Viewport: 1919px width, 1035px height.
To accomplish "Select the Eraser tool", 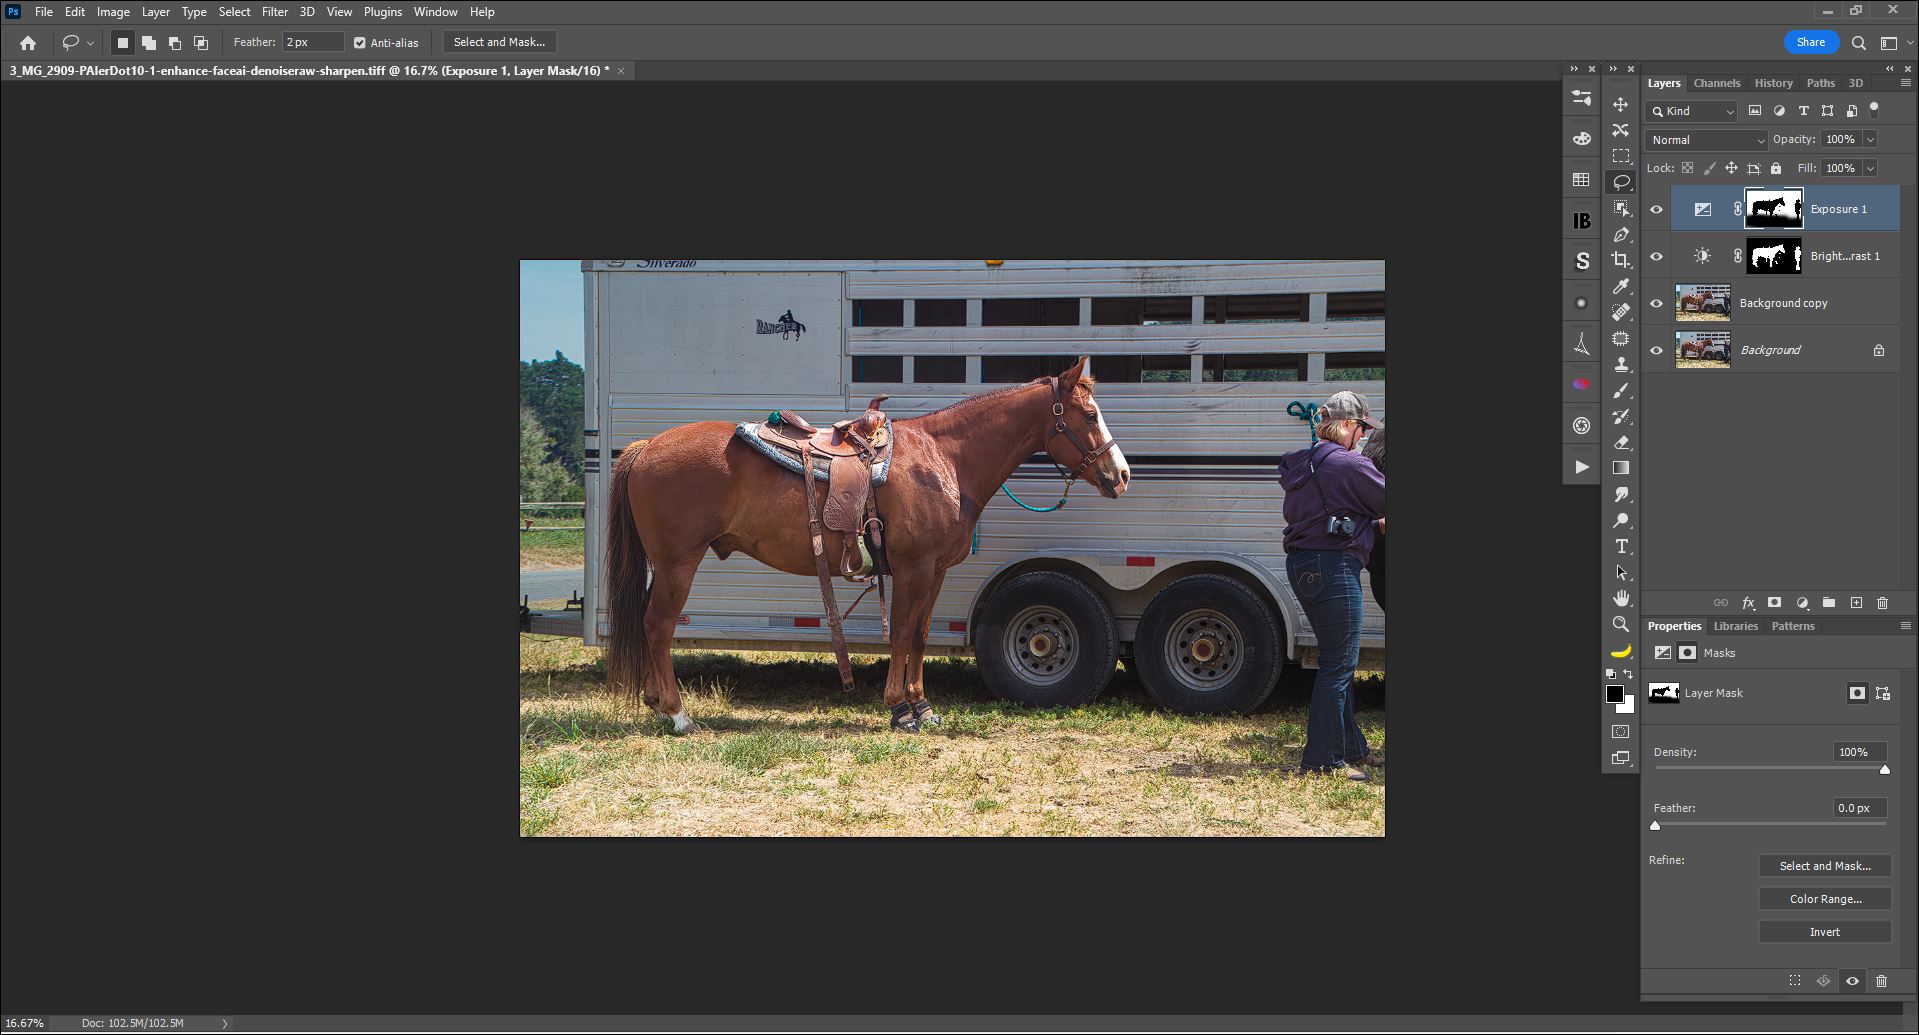I will coord(1620,442).
